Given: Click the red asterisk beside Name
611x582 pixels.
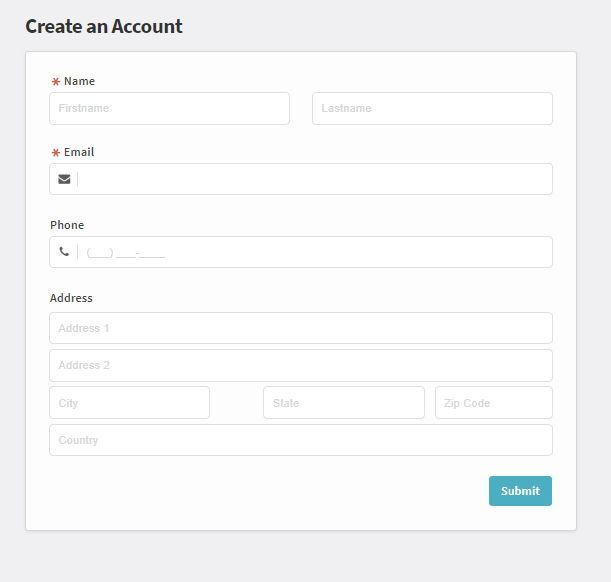Looking at the screenshot, I should (56, 81).
